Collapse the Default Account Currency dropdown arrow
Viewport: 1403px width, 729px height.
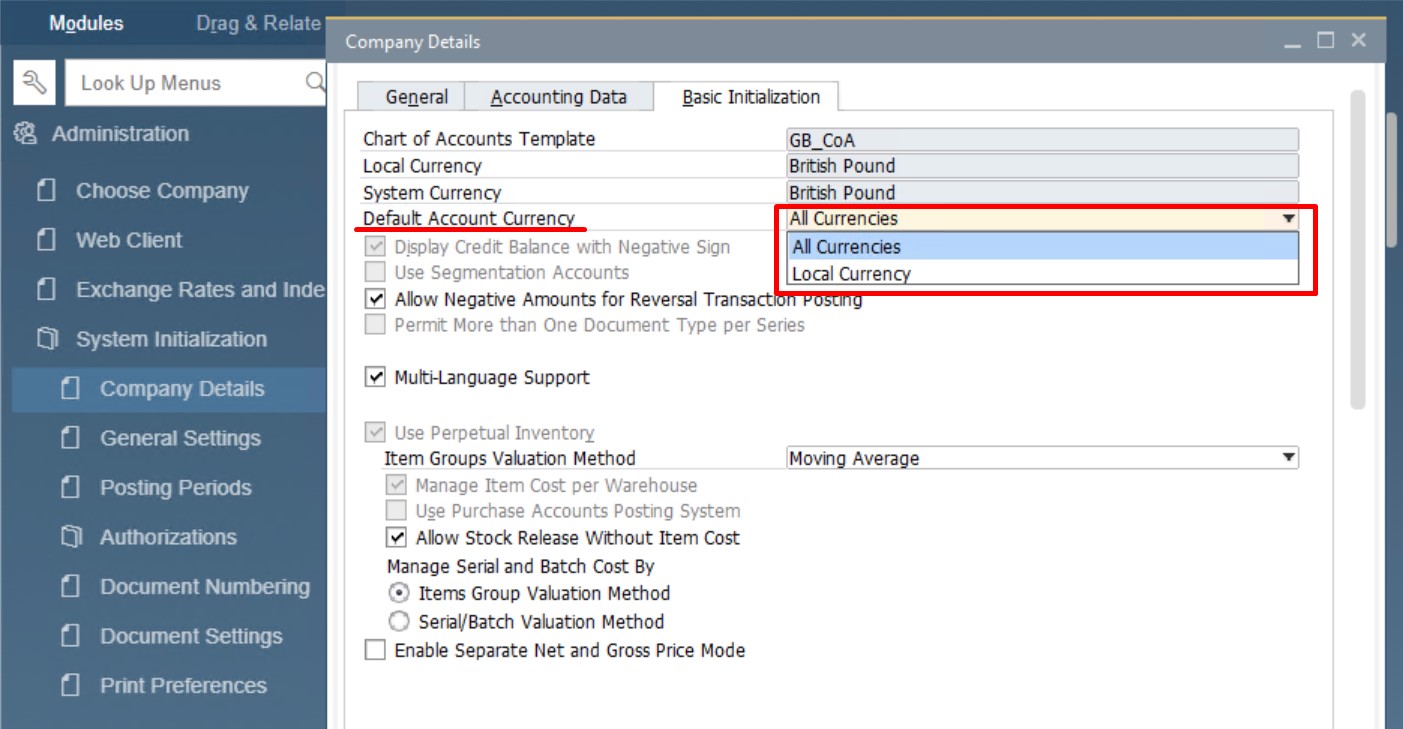[1288, 219]
